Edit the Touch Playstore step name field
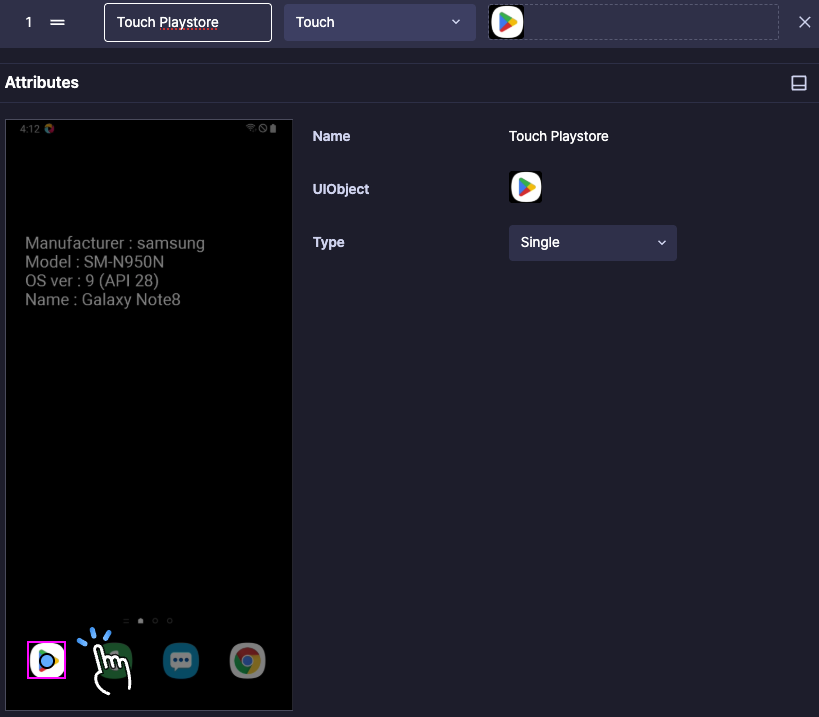 point(188,22)
